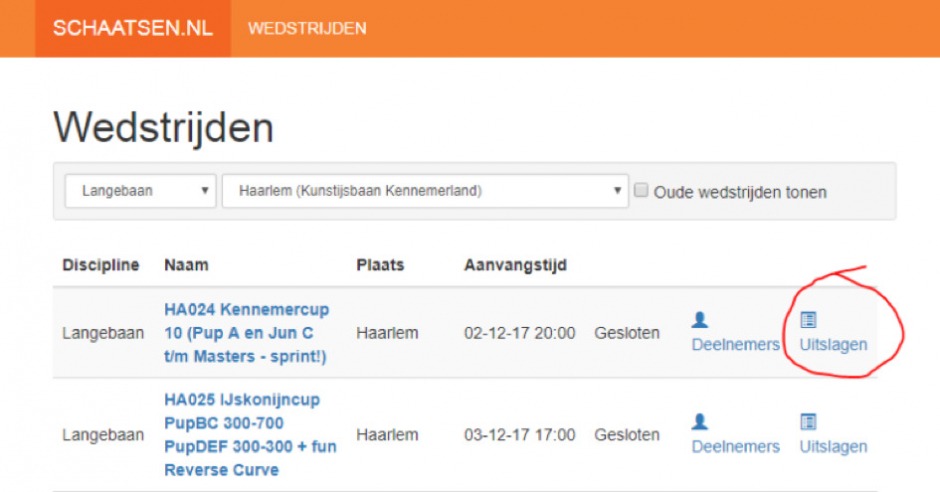Image resolution: width=940 pixels, height=492 pixels.
Task: Click the results list icon for HA025 IJskonijncup
Action: [808, 422]
